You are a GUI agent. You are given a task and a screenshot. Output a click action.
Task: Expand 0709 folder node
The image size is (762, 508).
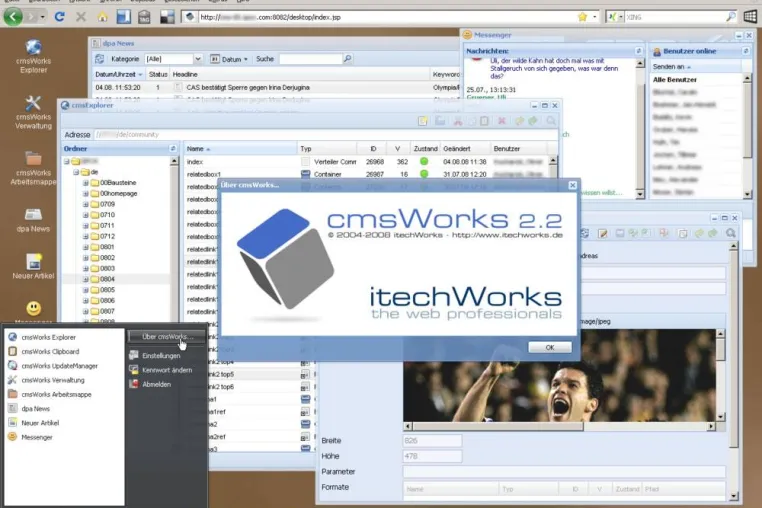86,204
